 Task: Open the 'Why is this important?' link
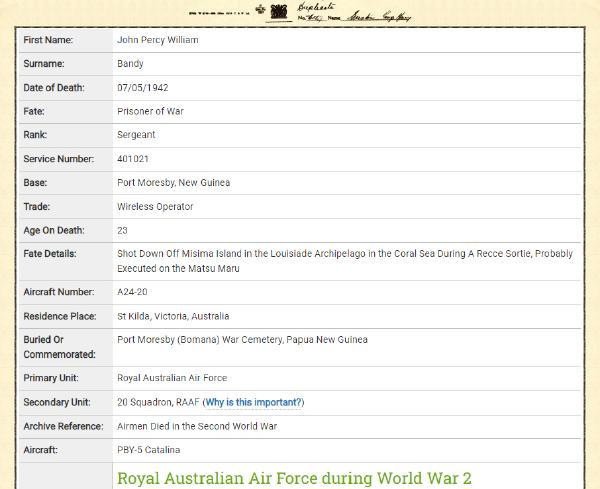coord(253,403)
